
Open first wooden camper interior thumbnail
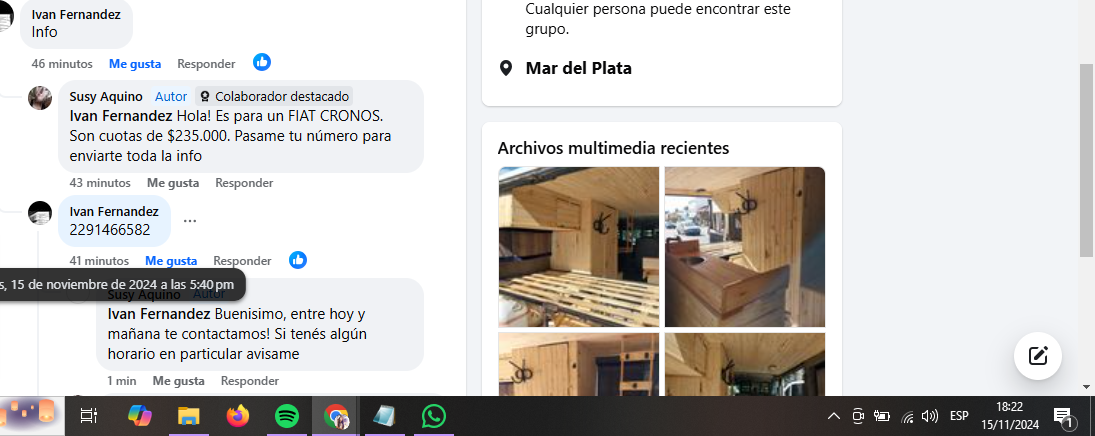pos(579,247)
